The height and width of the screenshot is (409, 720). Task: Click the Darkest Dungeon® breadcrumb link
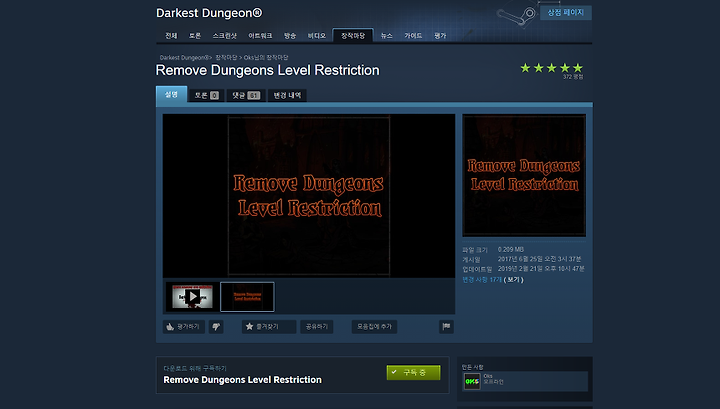pyautogui.click(x=185, y=58)
